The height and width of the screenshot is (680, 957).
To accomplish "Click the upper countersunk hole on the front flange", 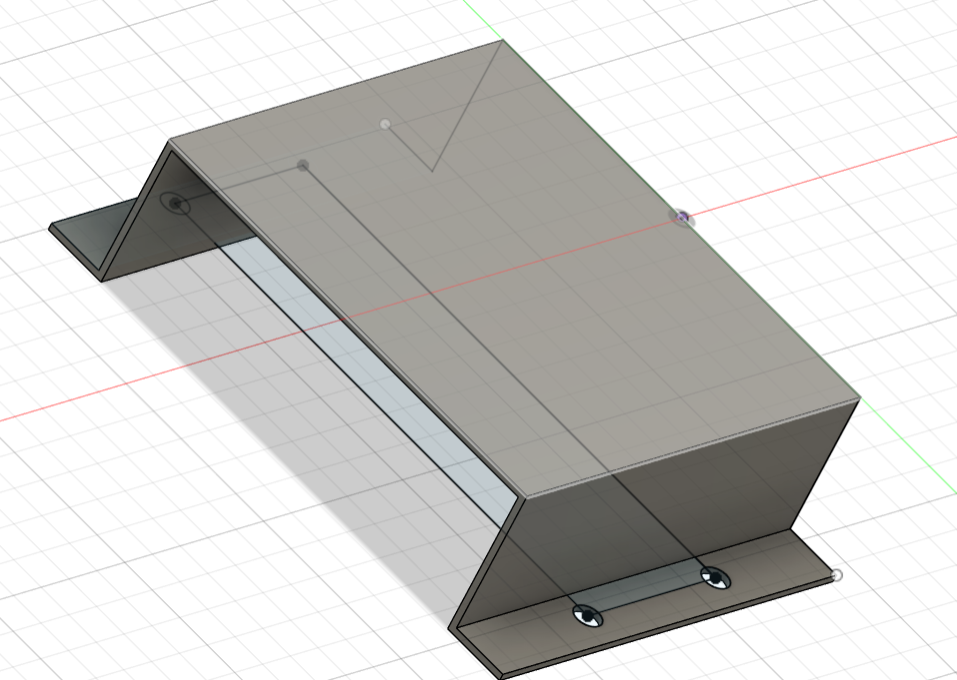I will pos(714,576).
